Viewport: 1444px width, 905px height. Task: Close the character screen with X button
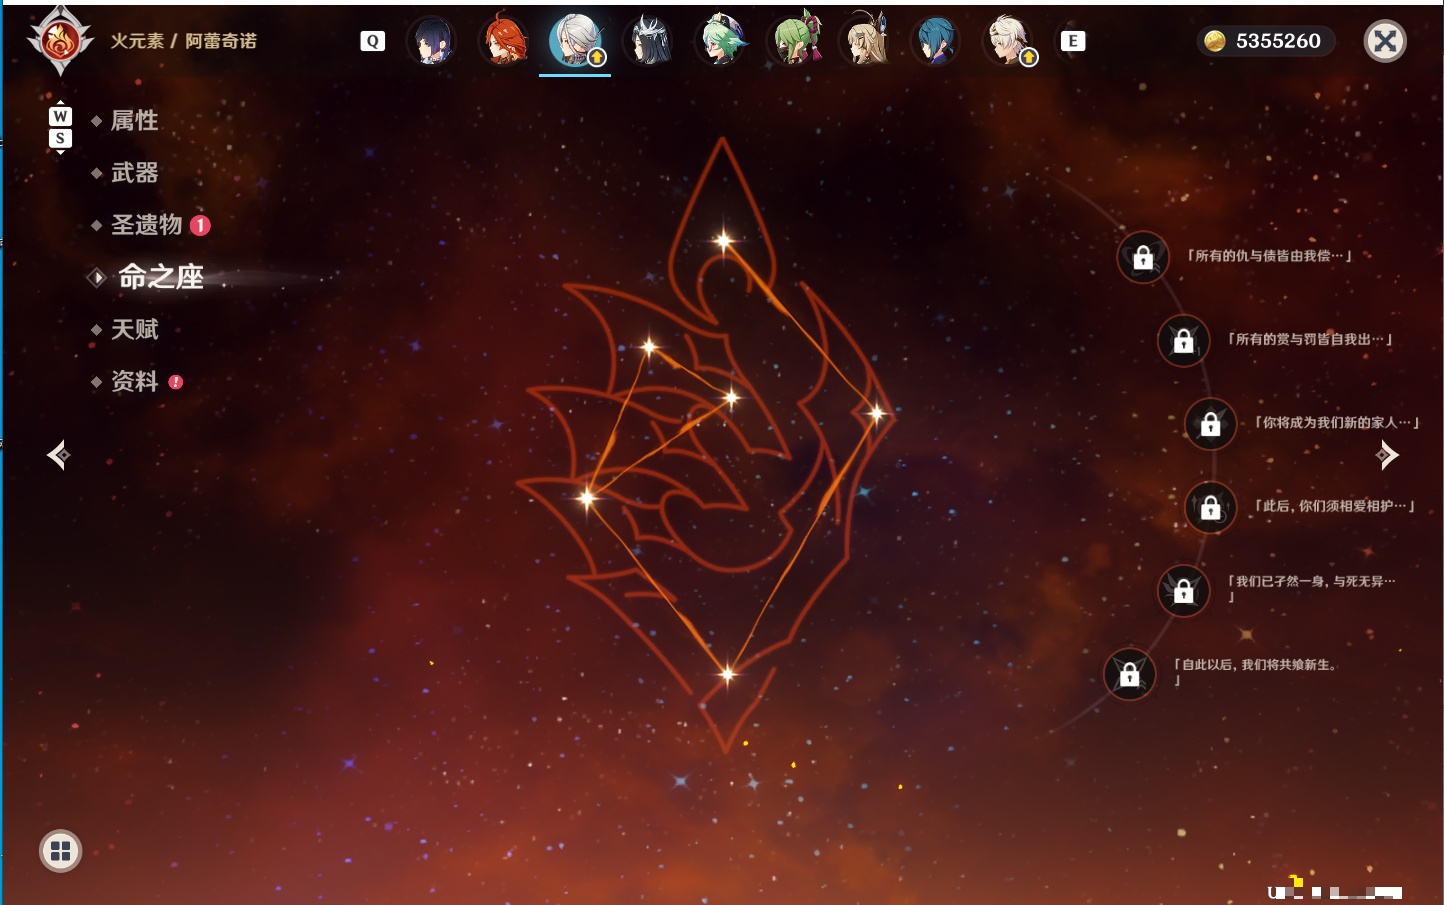(x=1385, y=41)
